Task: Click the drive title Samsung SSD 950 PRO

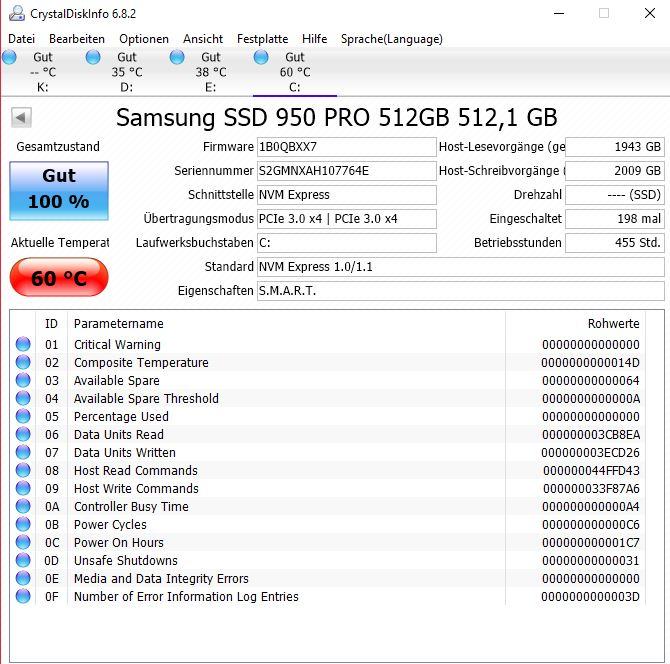Action: click(x=336, y=117)
